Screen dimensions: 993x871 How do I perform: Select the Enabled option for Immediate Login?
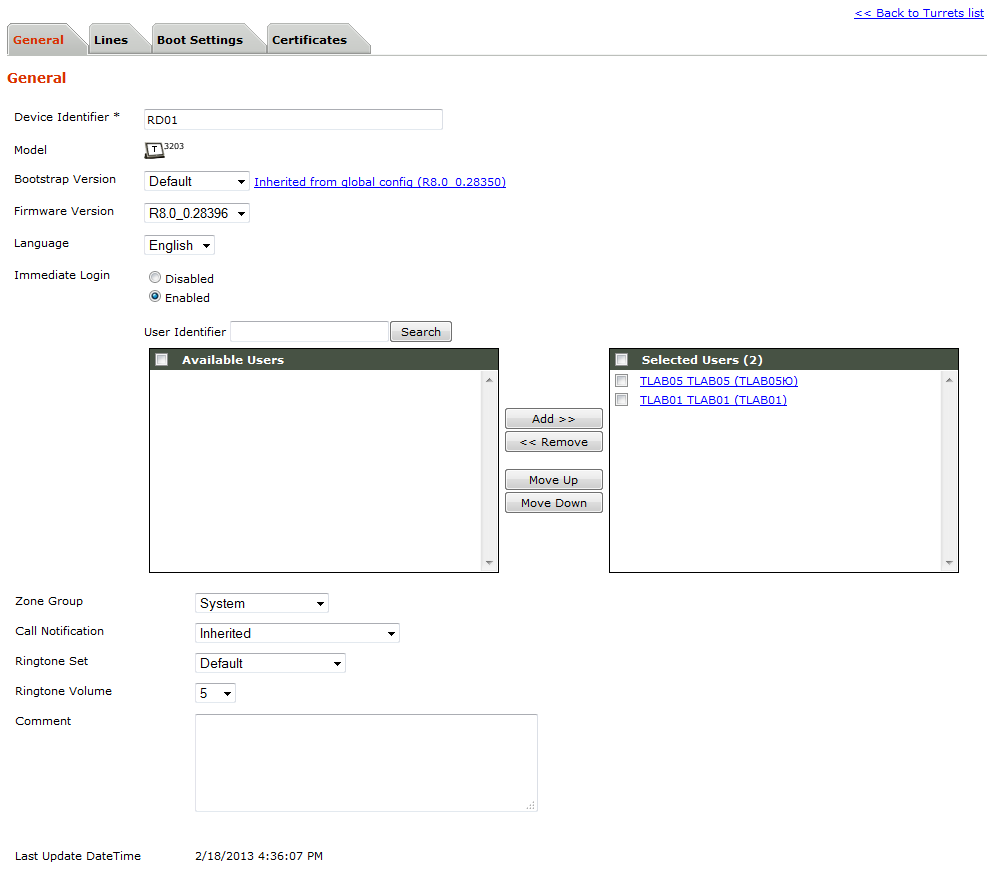click(155, 296)
